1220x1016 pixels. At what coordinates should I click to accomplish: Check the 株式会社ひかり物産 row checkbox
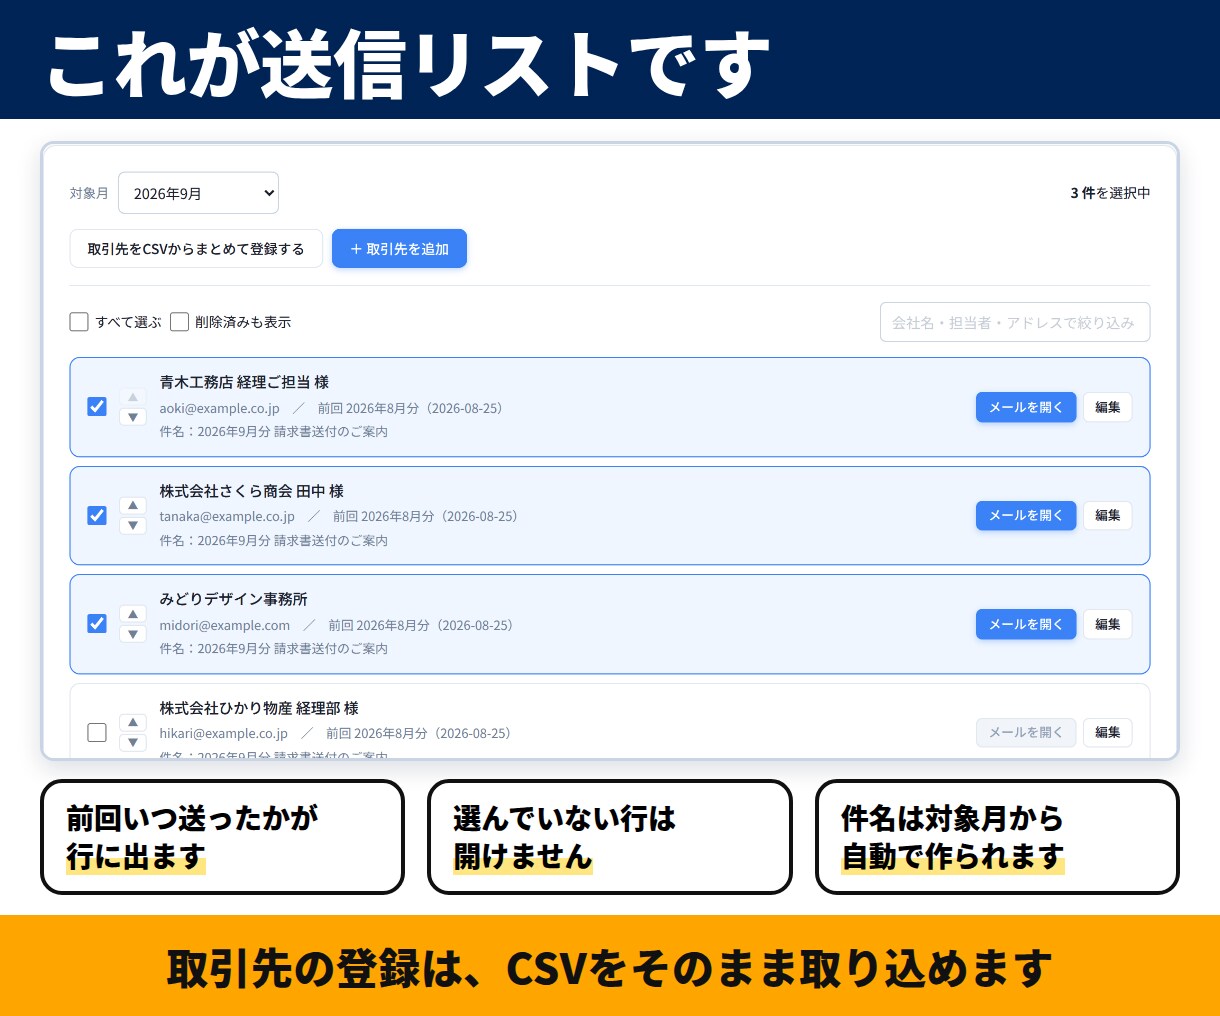coord(97,732)
